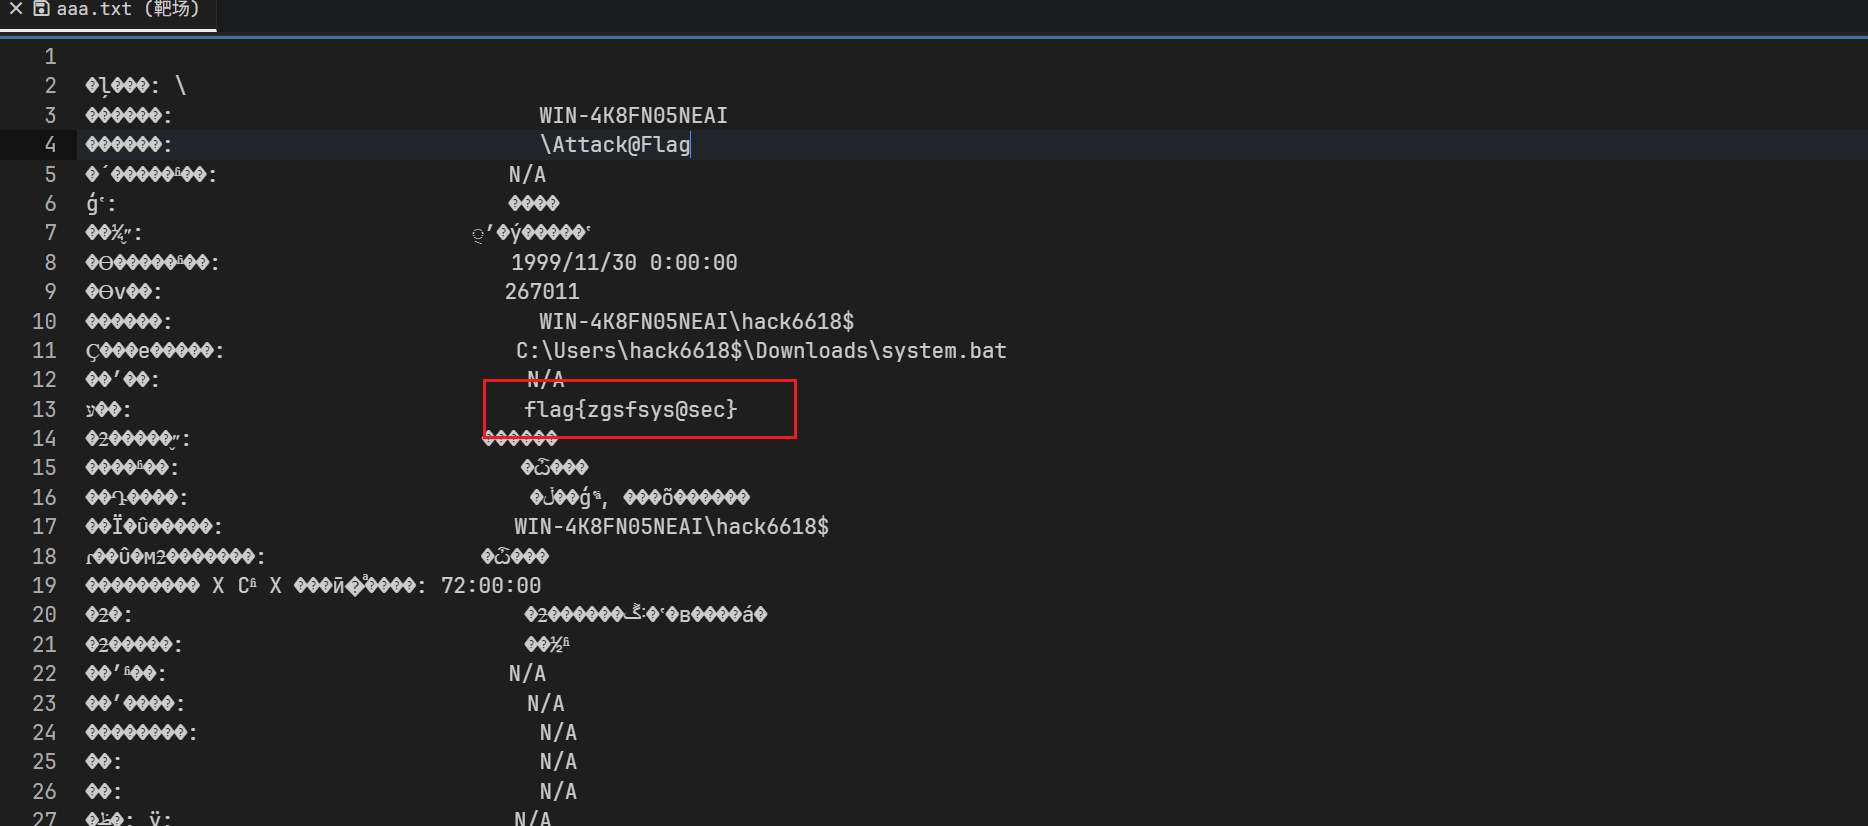The width and height of the screenshot is (1868, 826).
Task: Click the number 267011 on line 9
Action: [x=542, y=292]
